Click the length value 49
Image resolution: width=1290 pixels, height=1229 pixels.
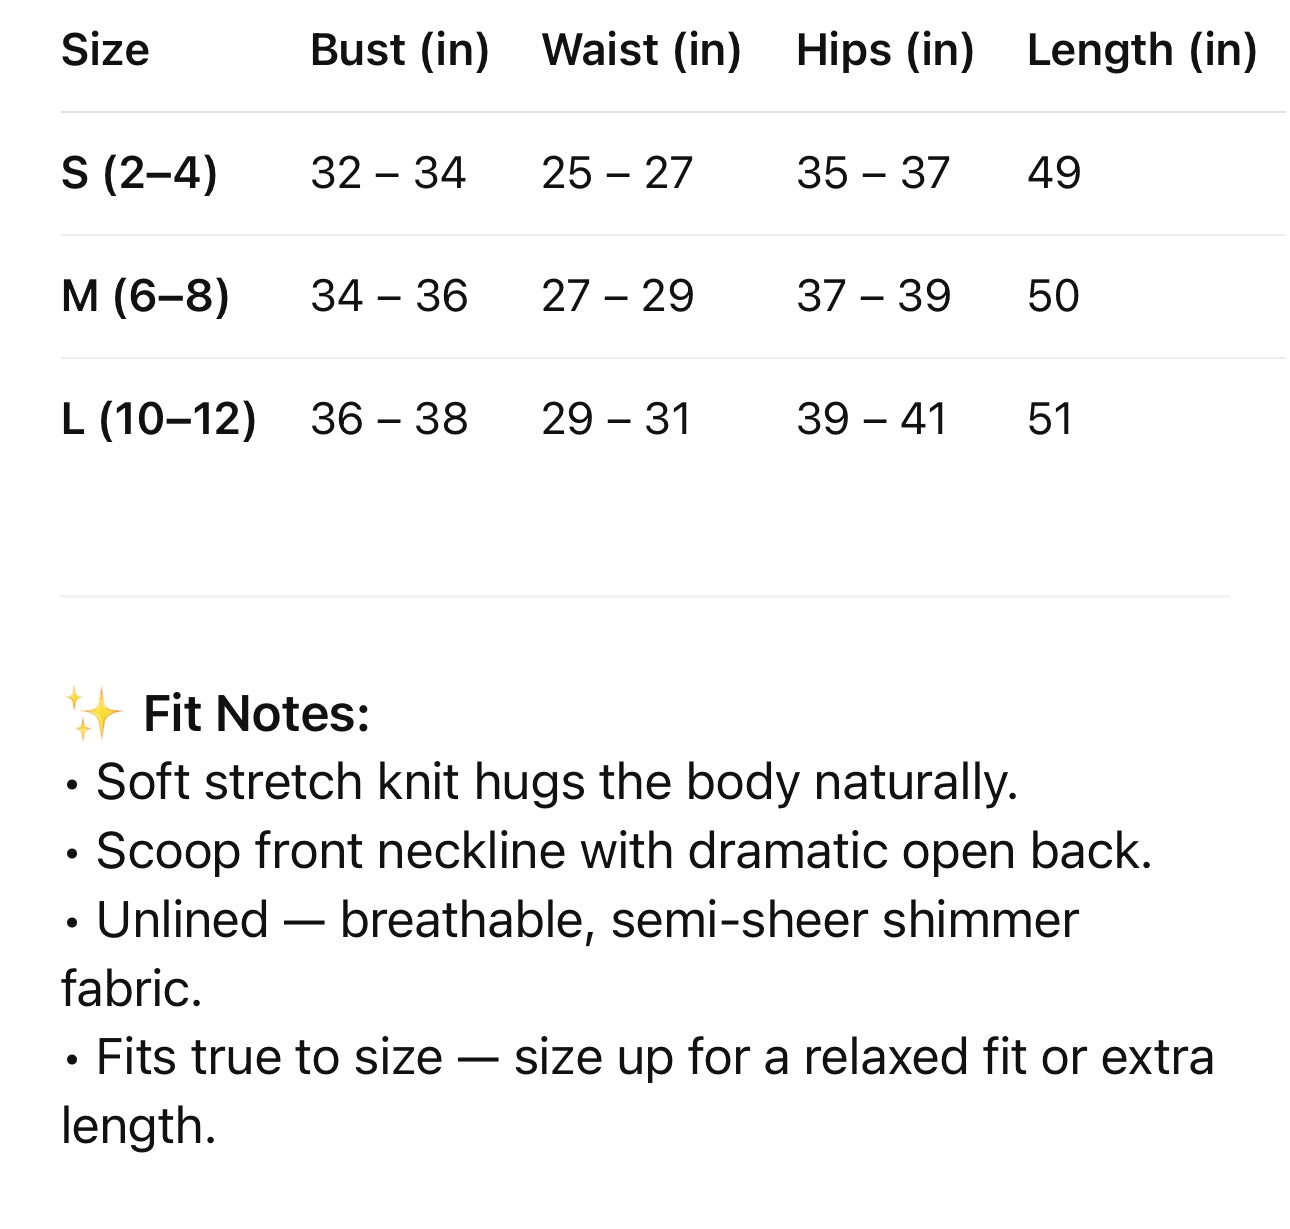[1054, 173]
